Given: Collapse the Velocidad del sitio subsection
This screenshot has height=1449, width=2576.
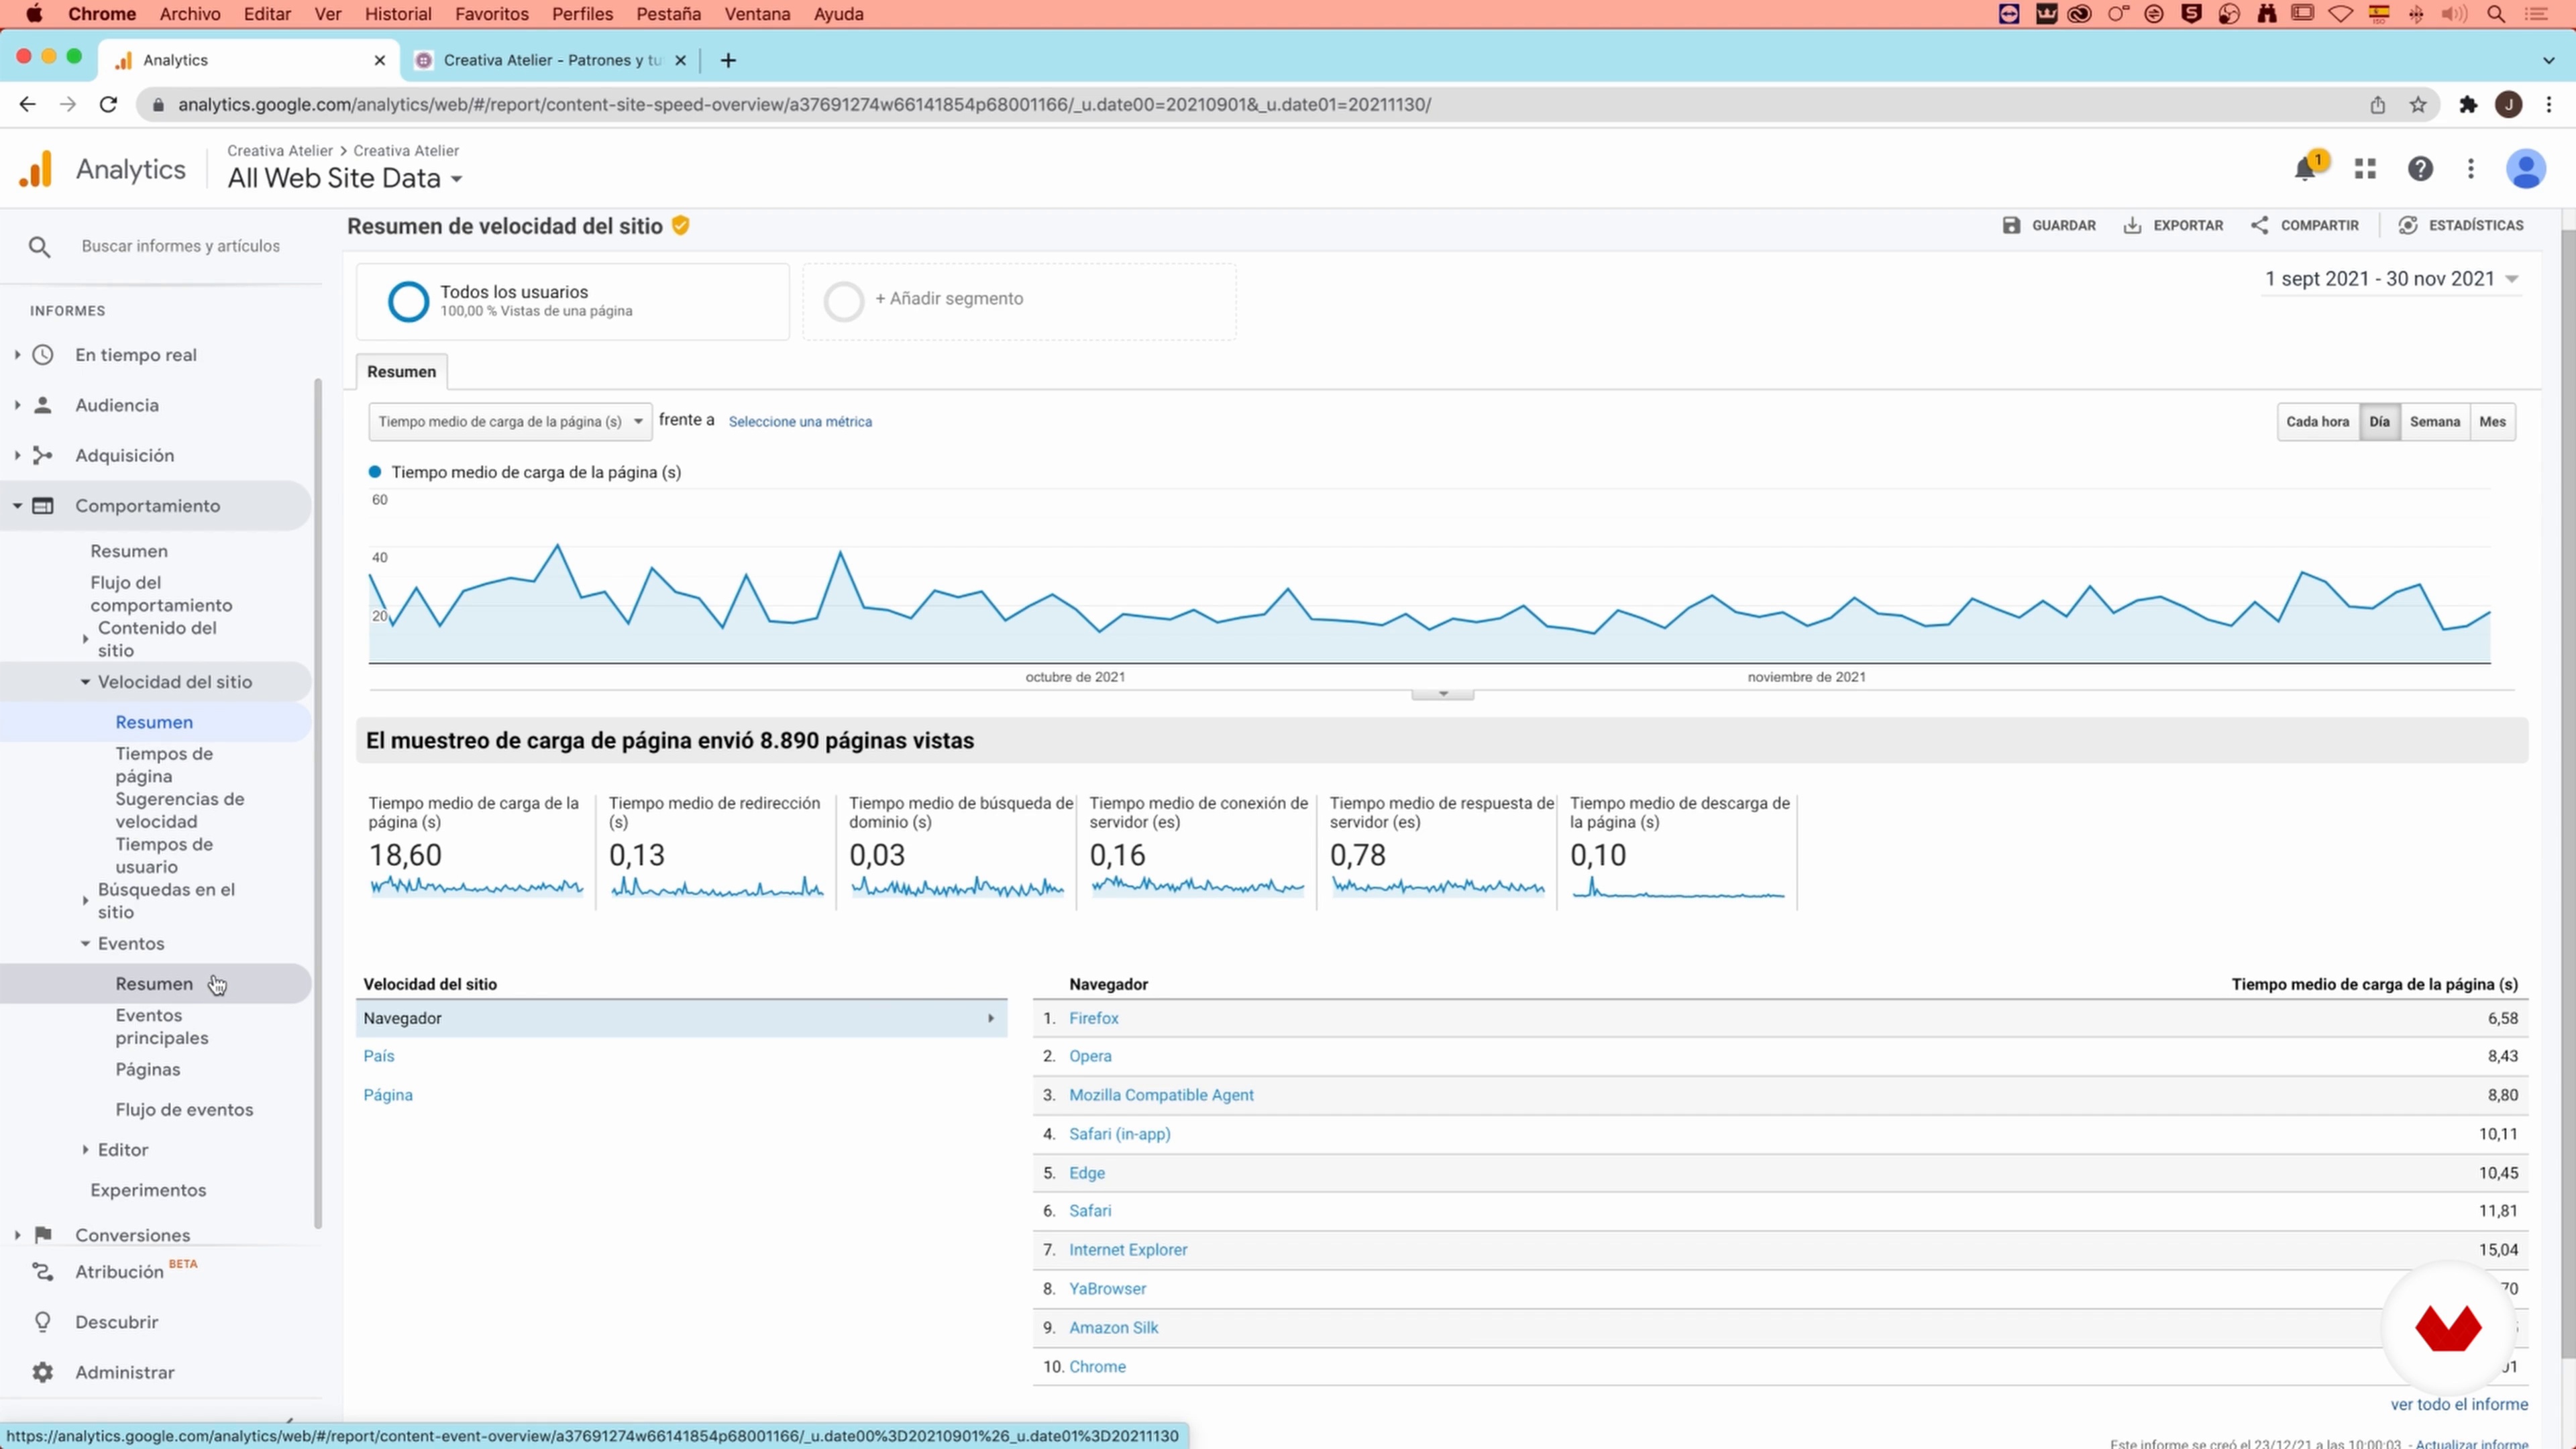Looking at the screenshot, I should [85, 682].
